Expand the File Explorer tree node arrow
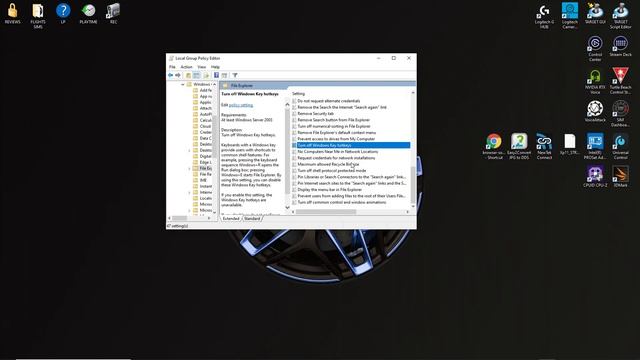Screen dimensions: 640x360 189,168
